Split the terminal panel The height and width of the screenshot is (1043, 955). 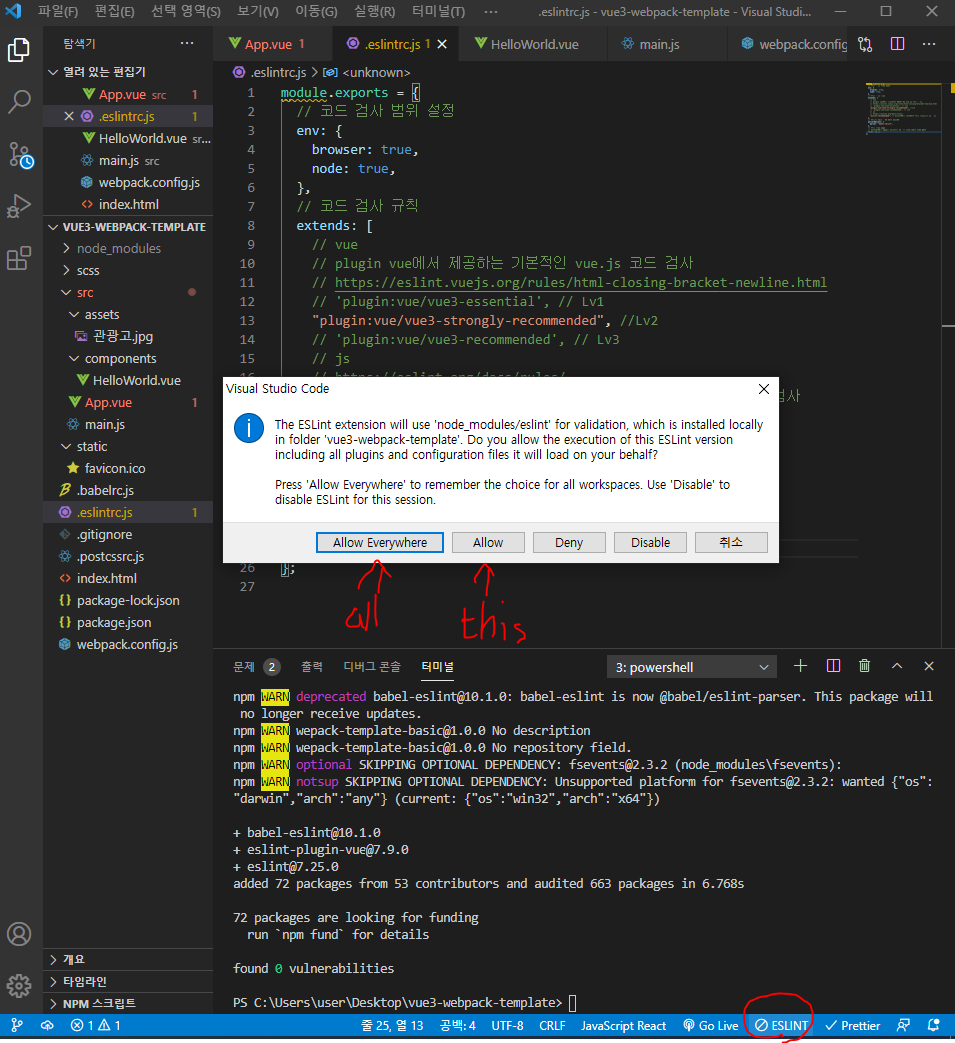click(833, 666)
